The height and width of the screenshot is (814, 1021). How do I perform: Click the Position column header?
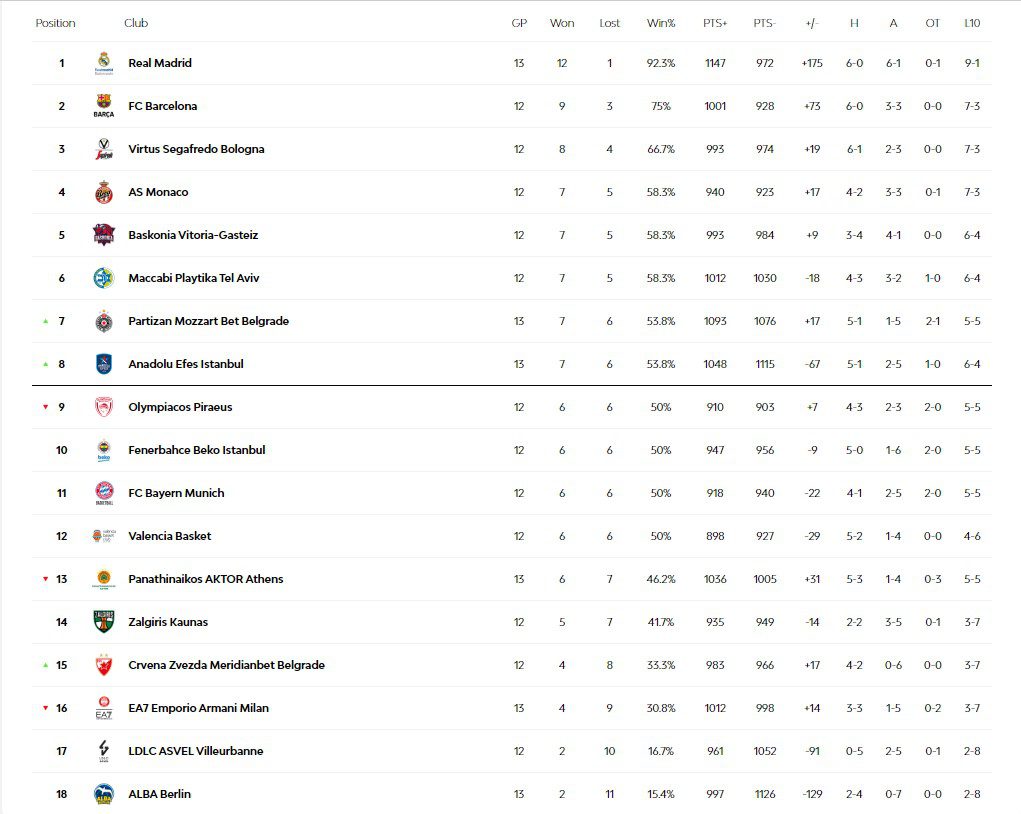[56, 23]
